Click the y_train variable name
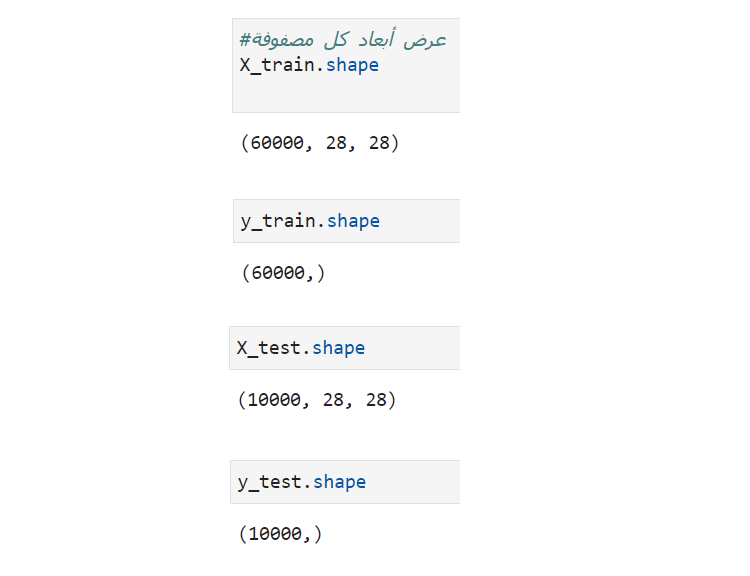 (x=278, y=222)
